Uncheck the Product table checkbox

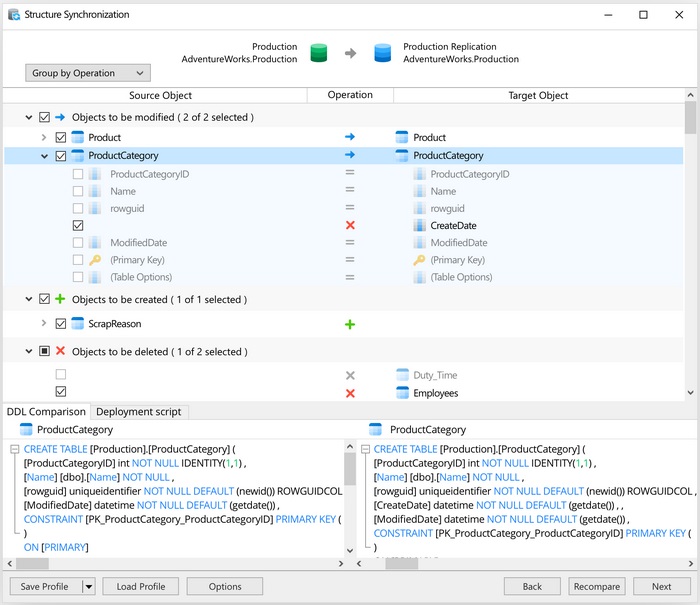click(61, 137)
